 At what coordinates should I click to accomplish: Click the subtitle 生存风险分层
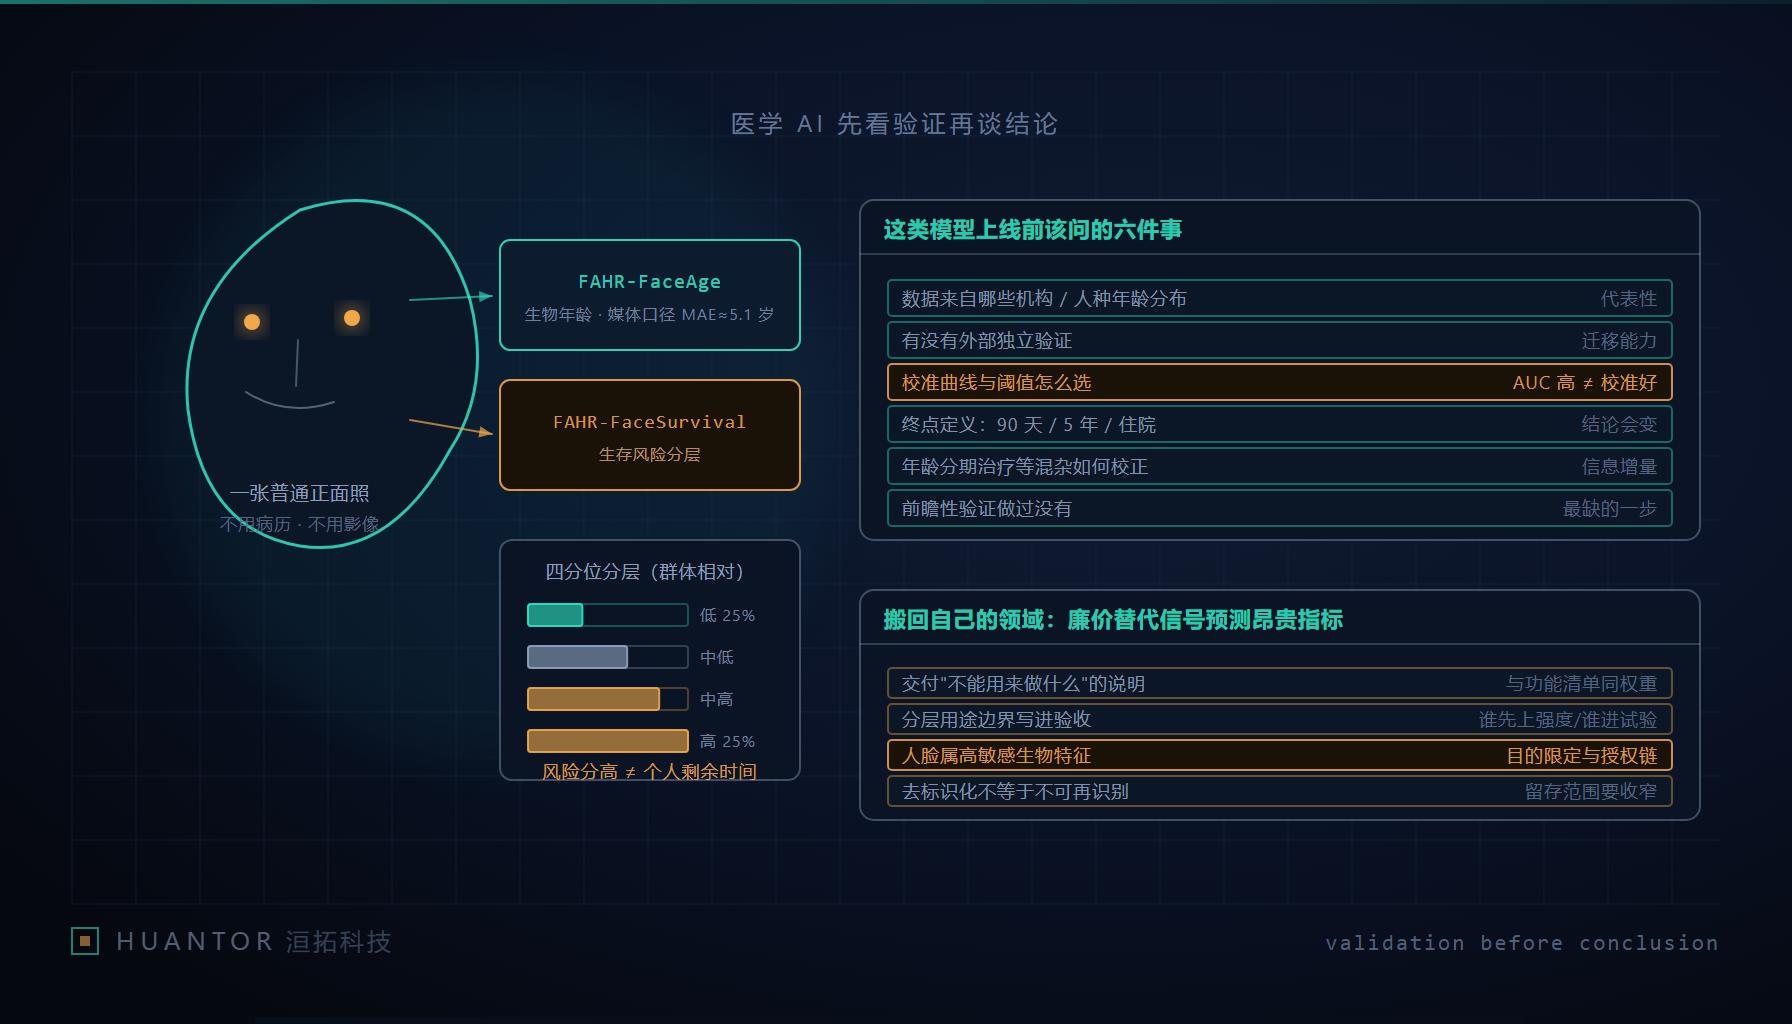tap(650, 455)
